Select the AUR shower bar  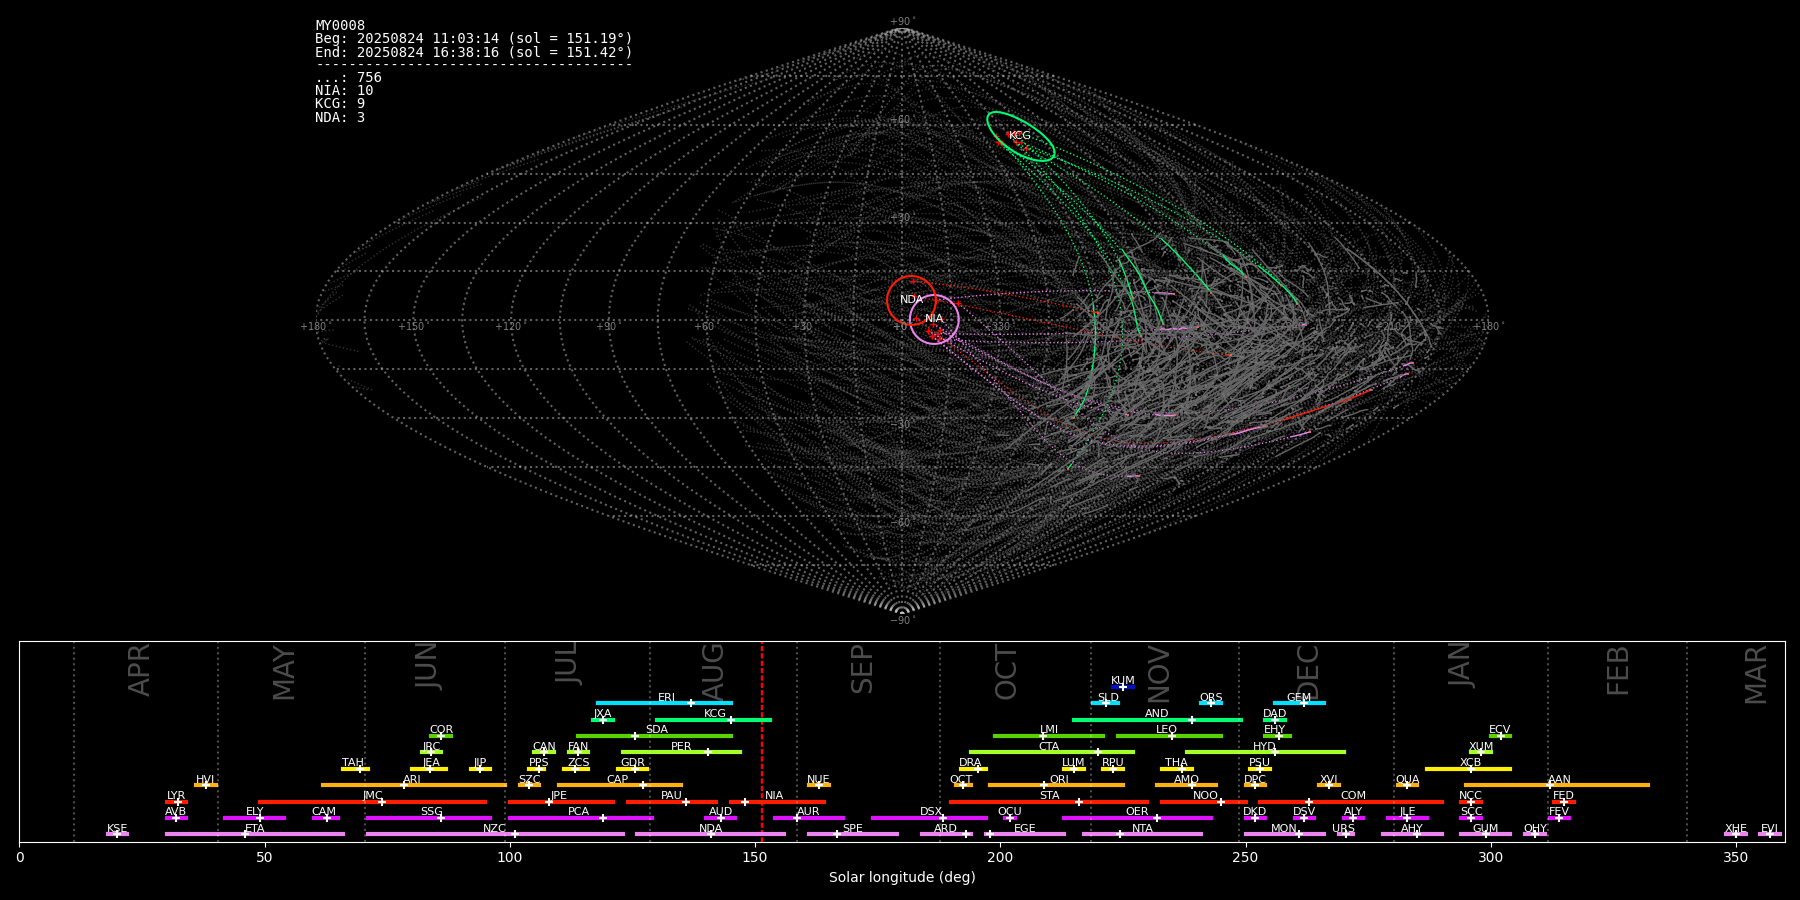(x=808, y=817)
